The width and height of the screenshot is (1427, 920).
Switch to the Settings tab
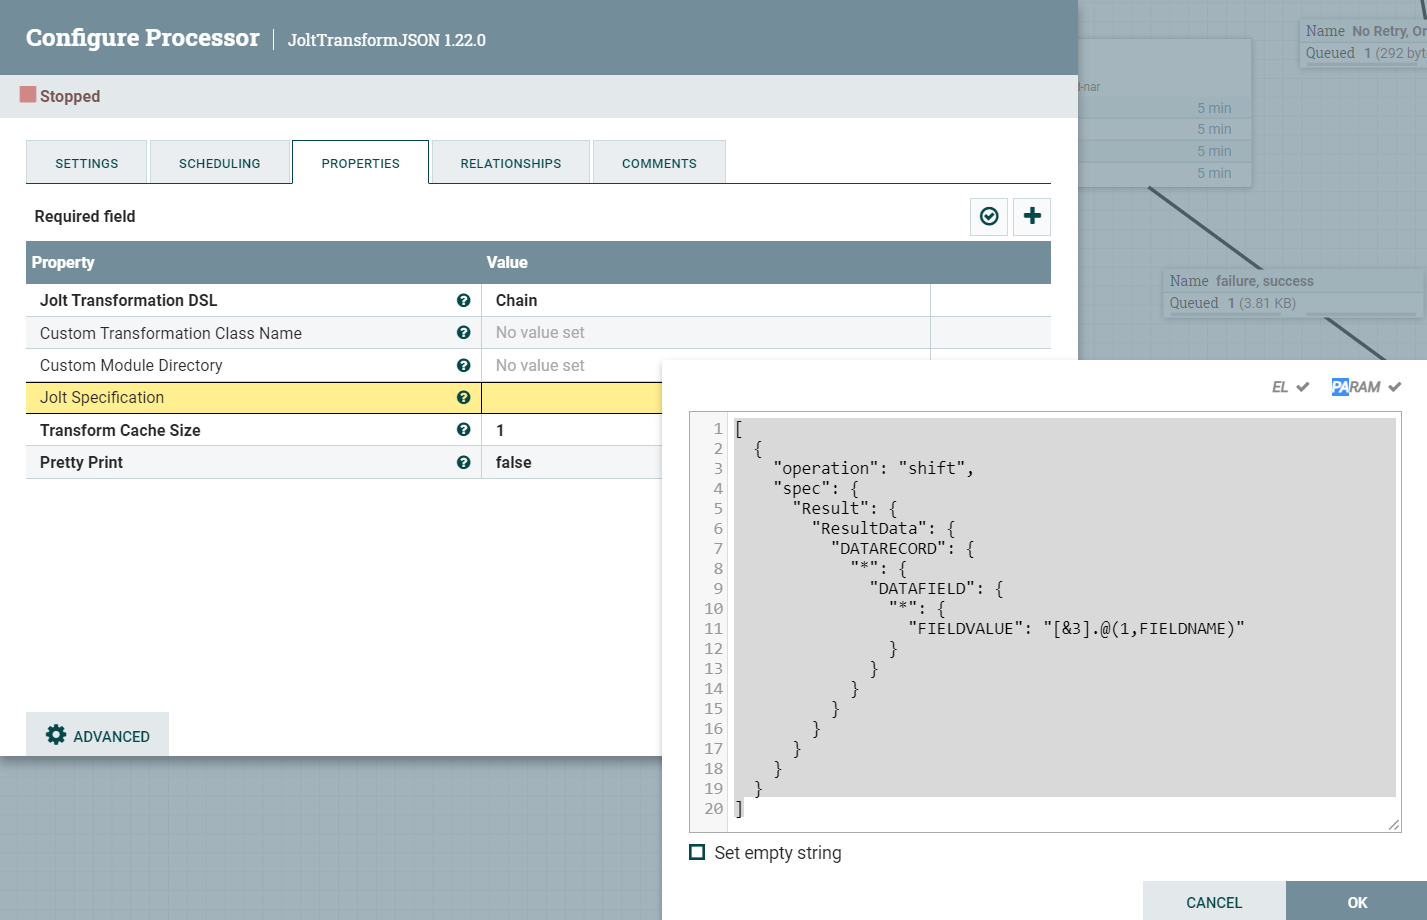click(x=87, y=163)
